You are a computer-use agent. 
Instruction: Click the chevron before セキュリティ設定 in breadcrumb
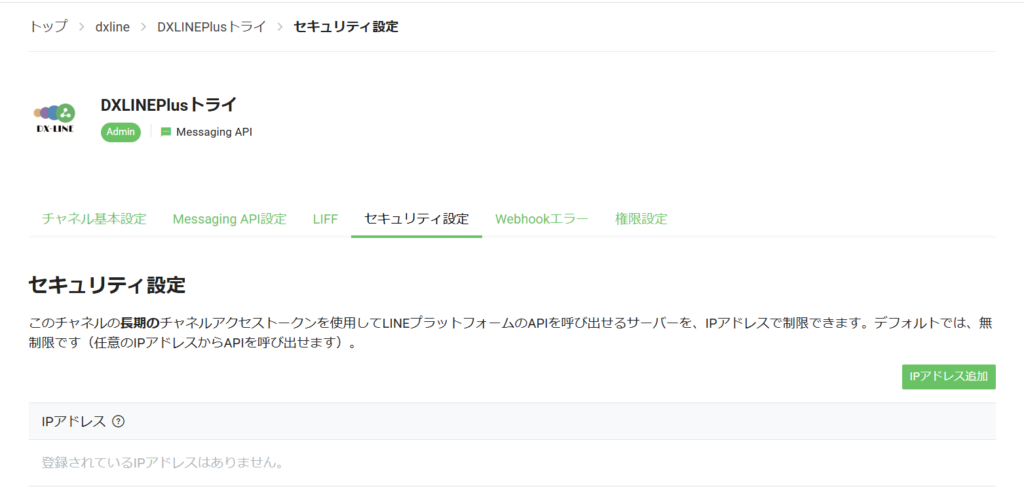point(280,27)
